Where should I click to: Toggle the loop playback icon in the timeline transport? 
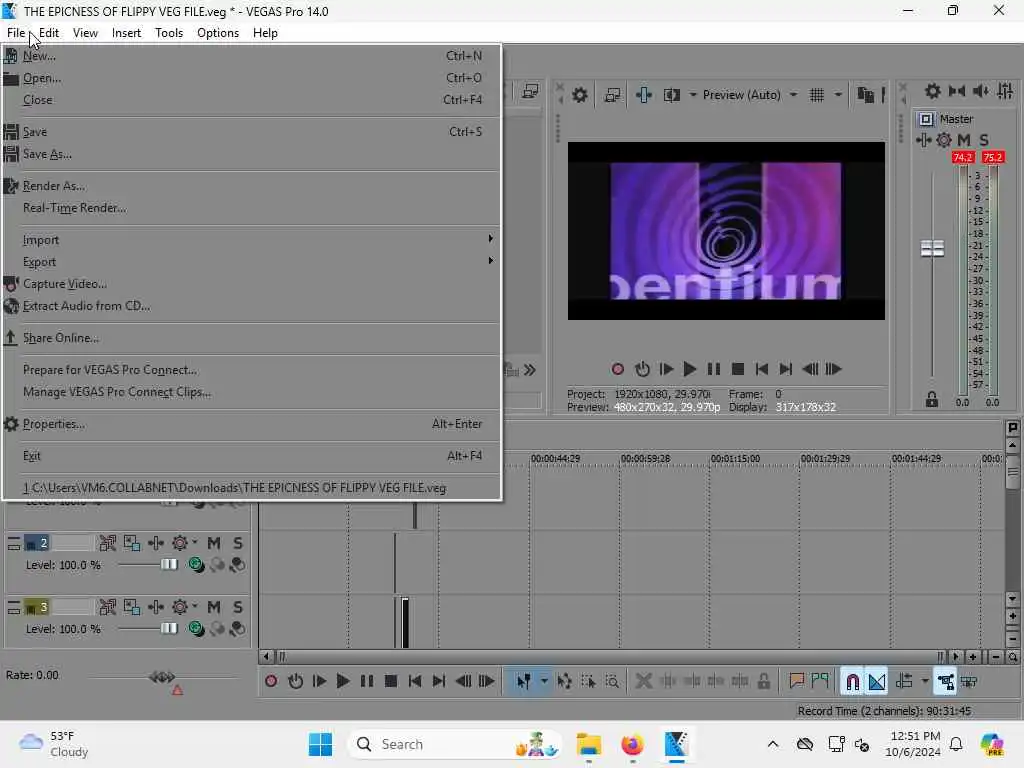(295, 682)
